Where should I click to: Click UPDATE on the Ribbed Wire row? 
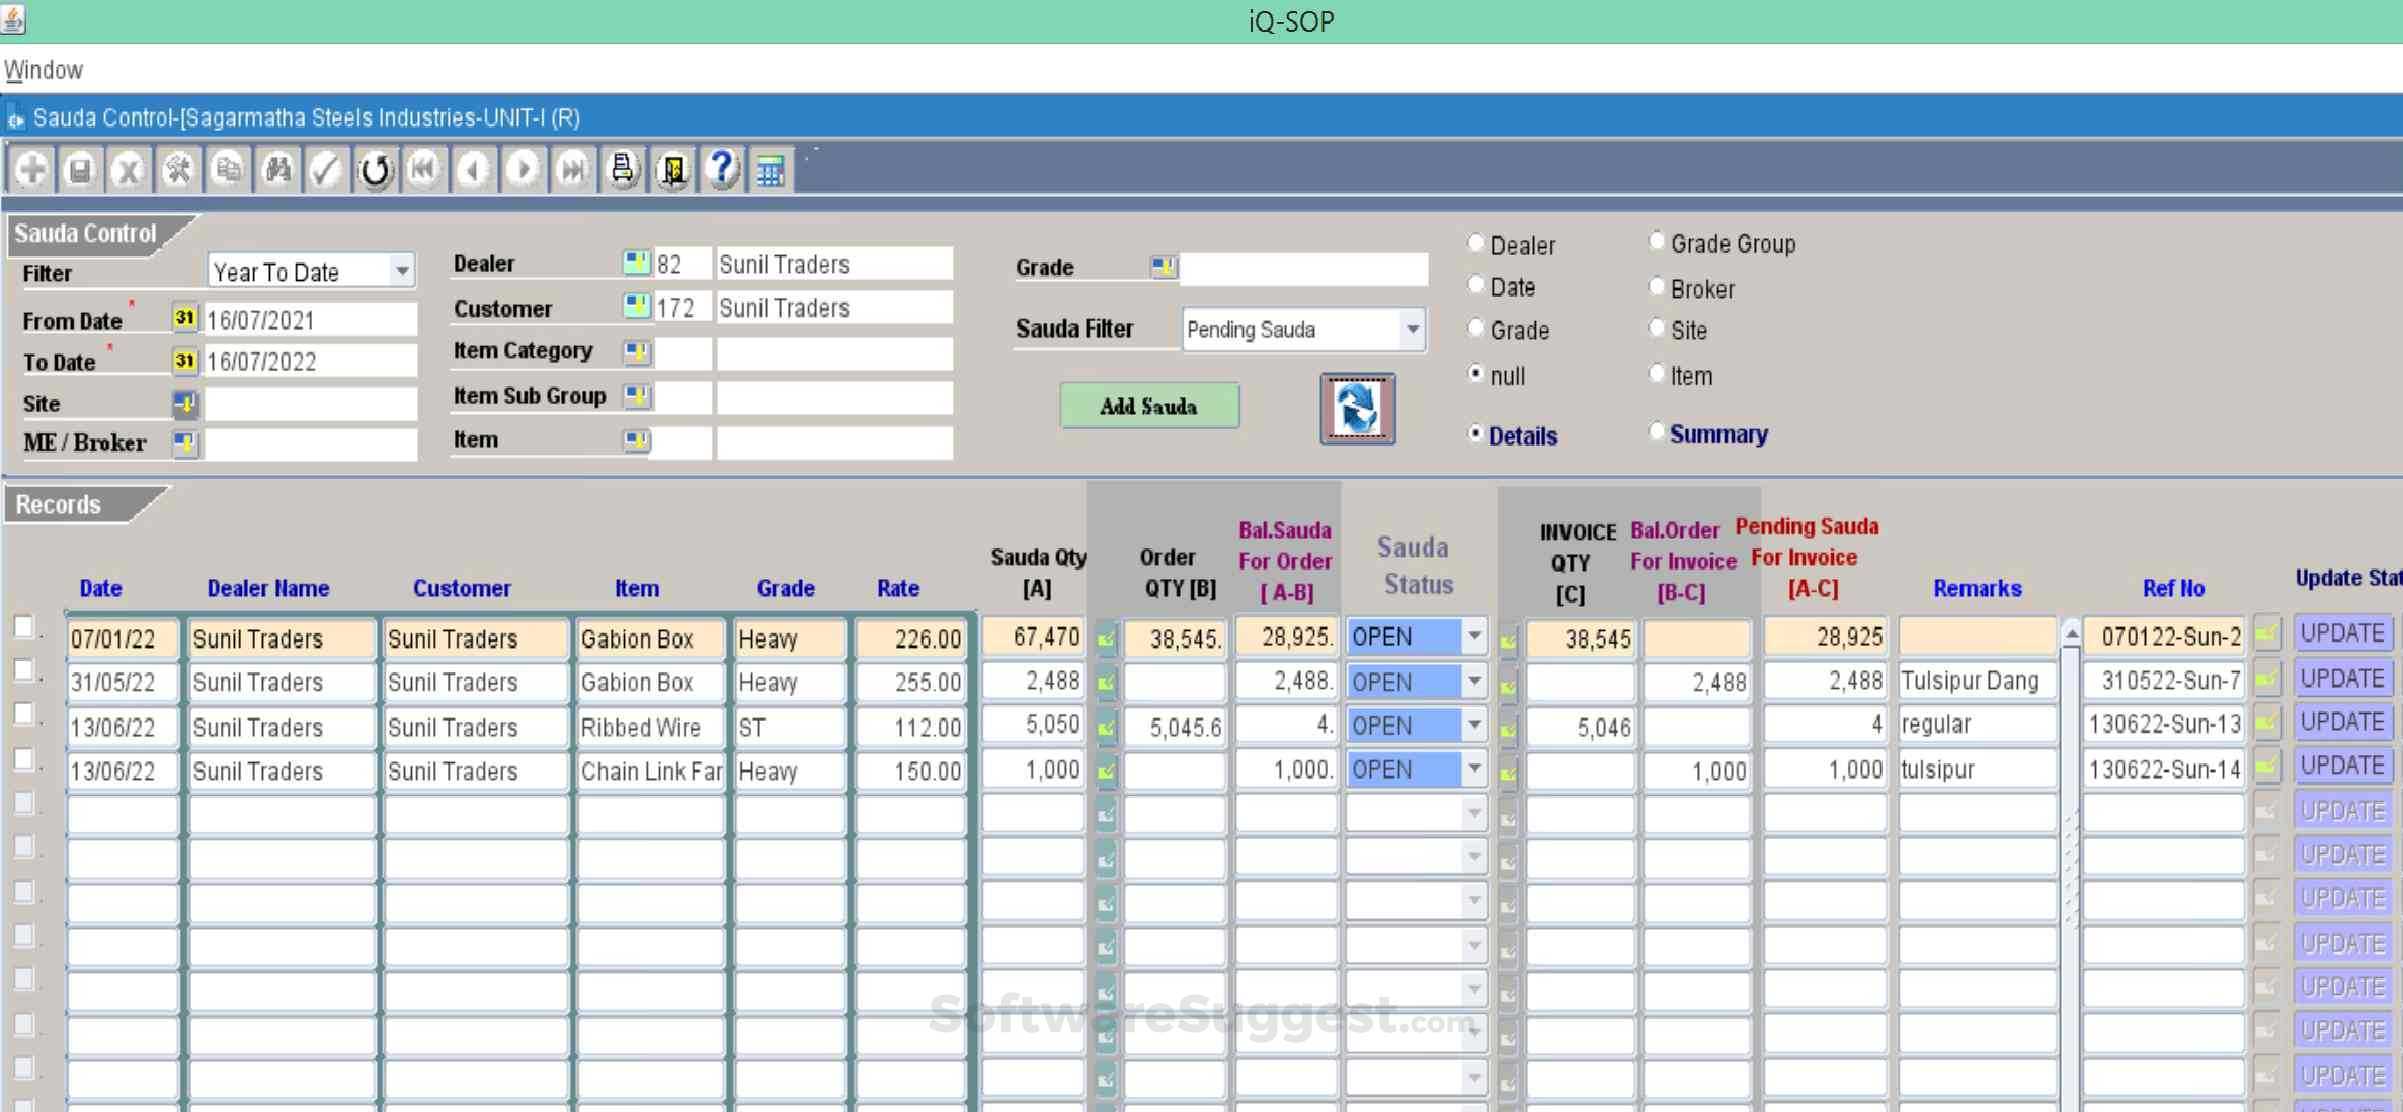coord(2344,721)
